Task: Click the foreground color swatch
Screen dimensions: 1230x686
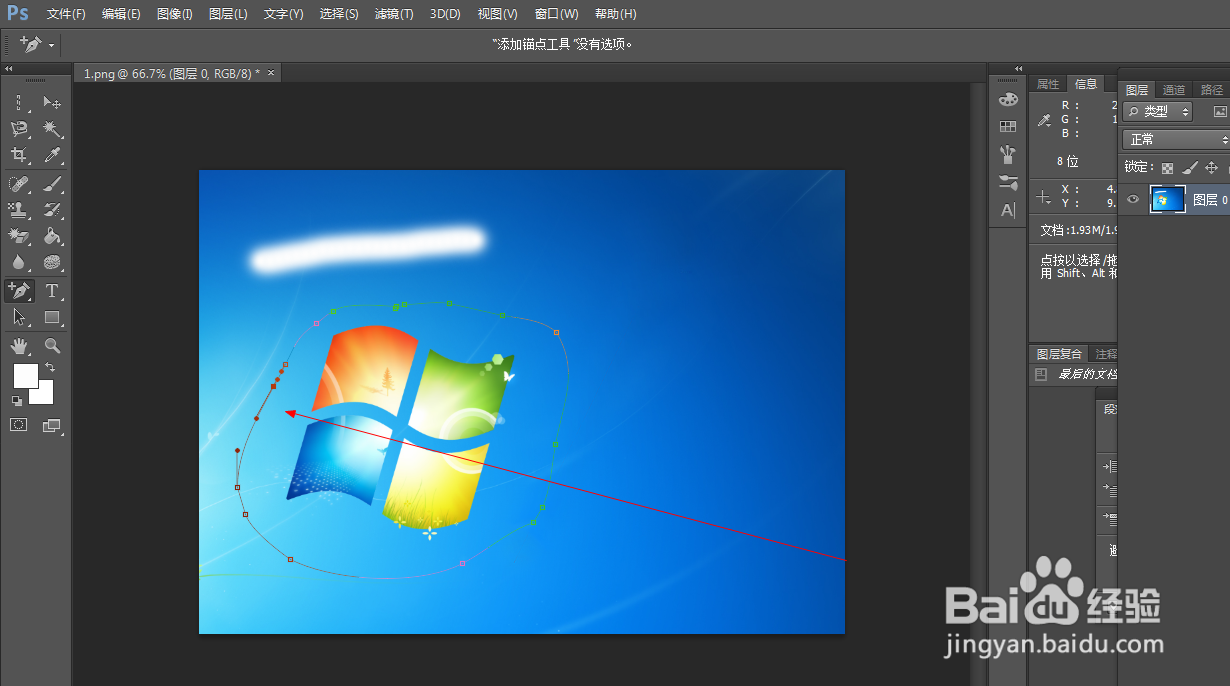Action: [x=25, y=376]
